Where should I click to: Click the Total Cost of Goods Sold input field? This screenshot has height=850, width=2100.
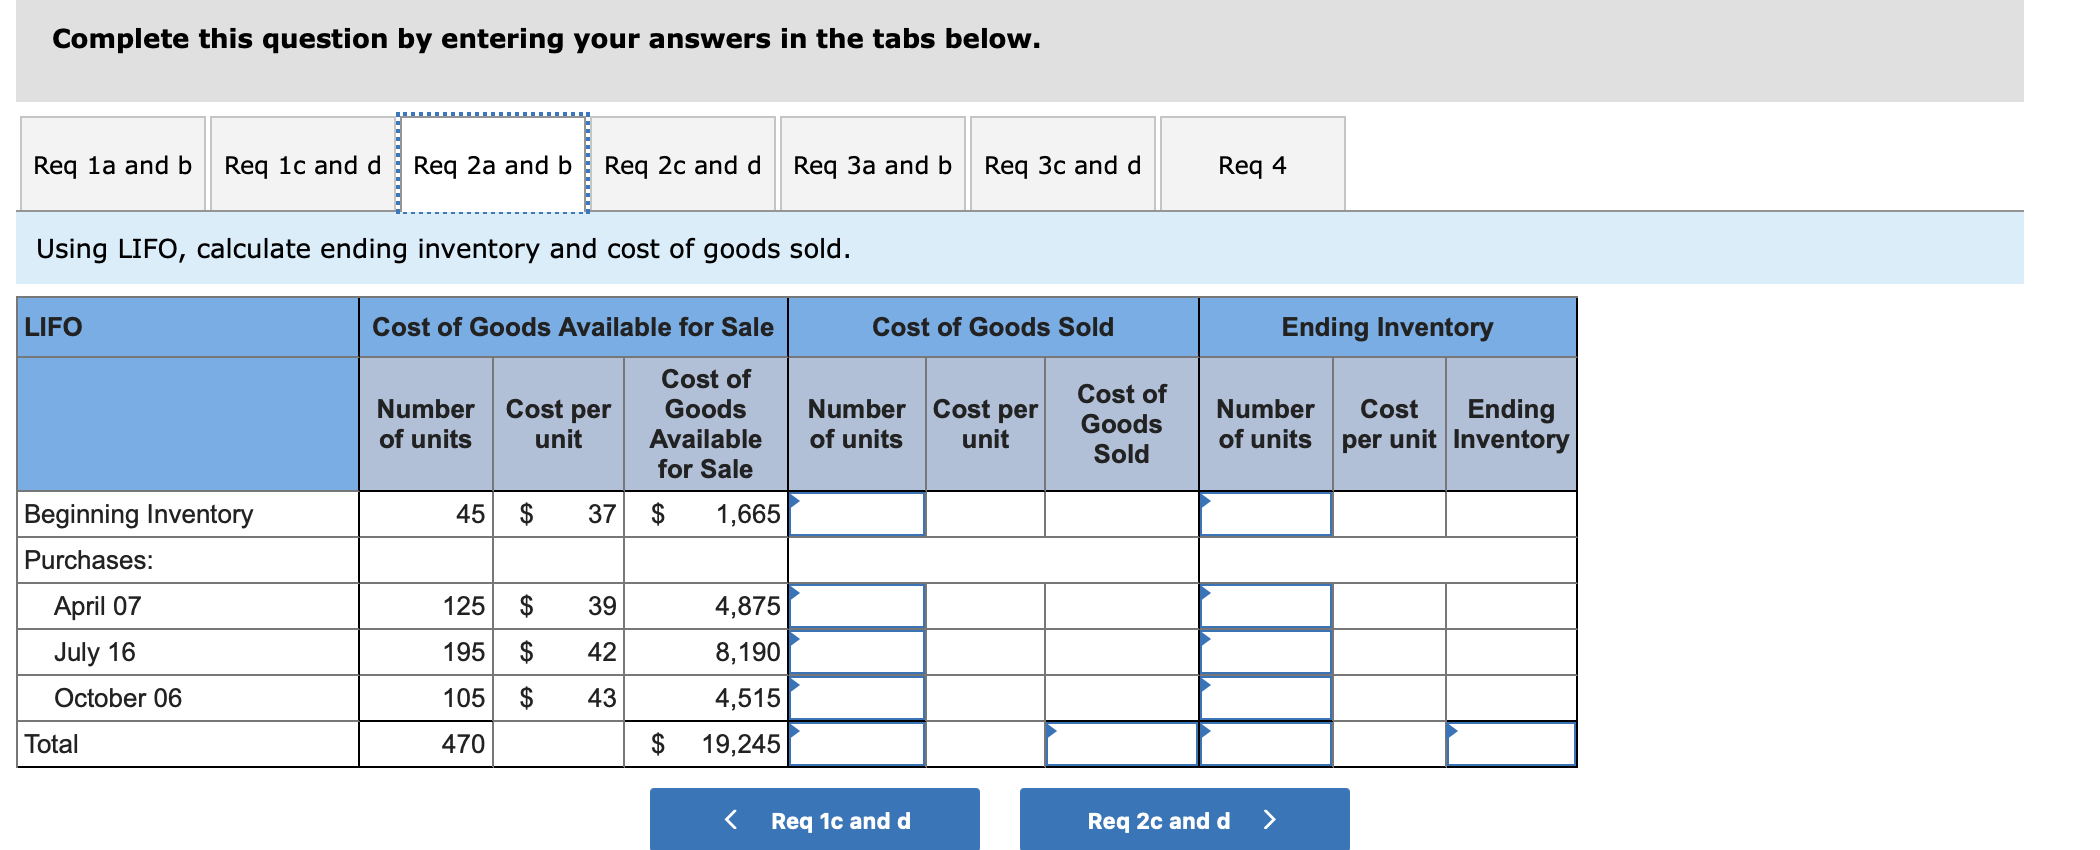click(x=1121, y=742)
